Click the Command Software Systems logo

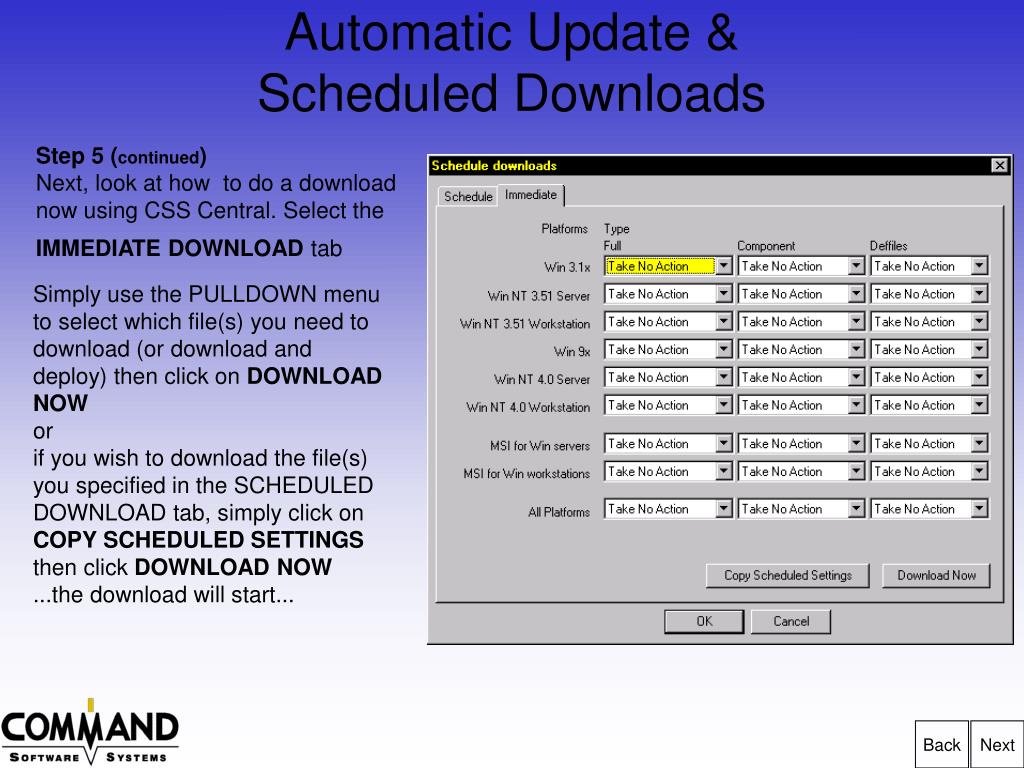click(89, 731)
